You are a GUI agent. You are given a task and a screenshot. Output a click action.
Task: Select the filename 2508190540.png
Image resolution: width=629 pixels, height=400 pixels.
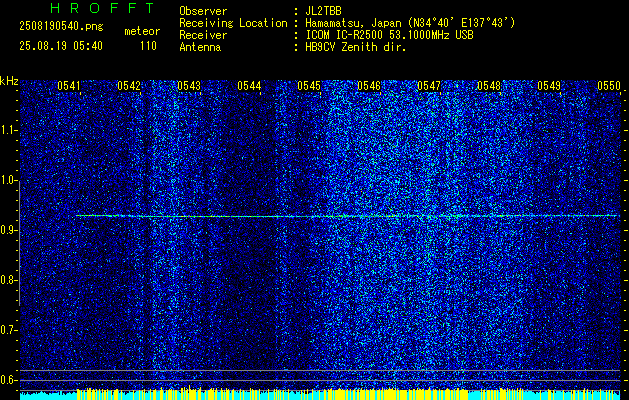(x=61, y=27)
